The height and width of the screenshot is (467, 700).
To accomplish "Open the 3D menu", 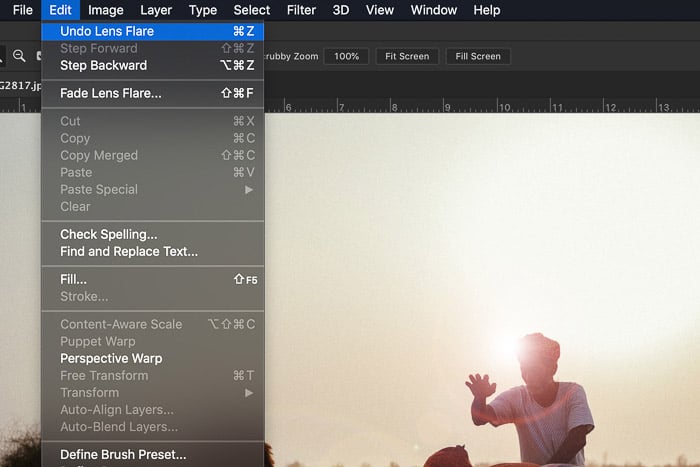I will pyautogui.click(x=341, y=10).
